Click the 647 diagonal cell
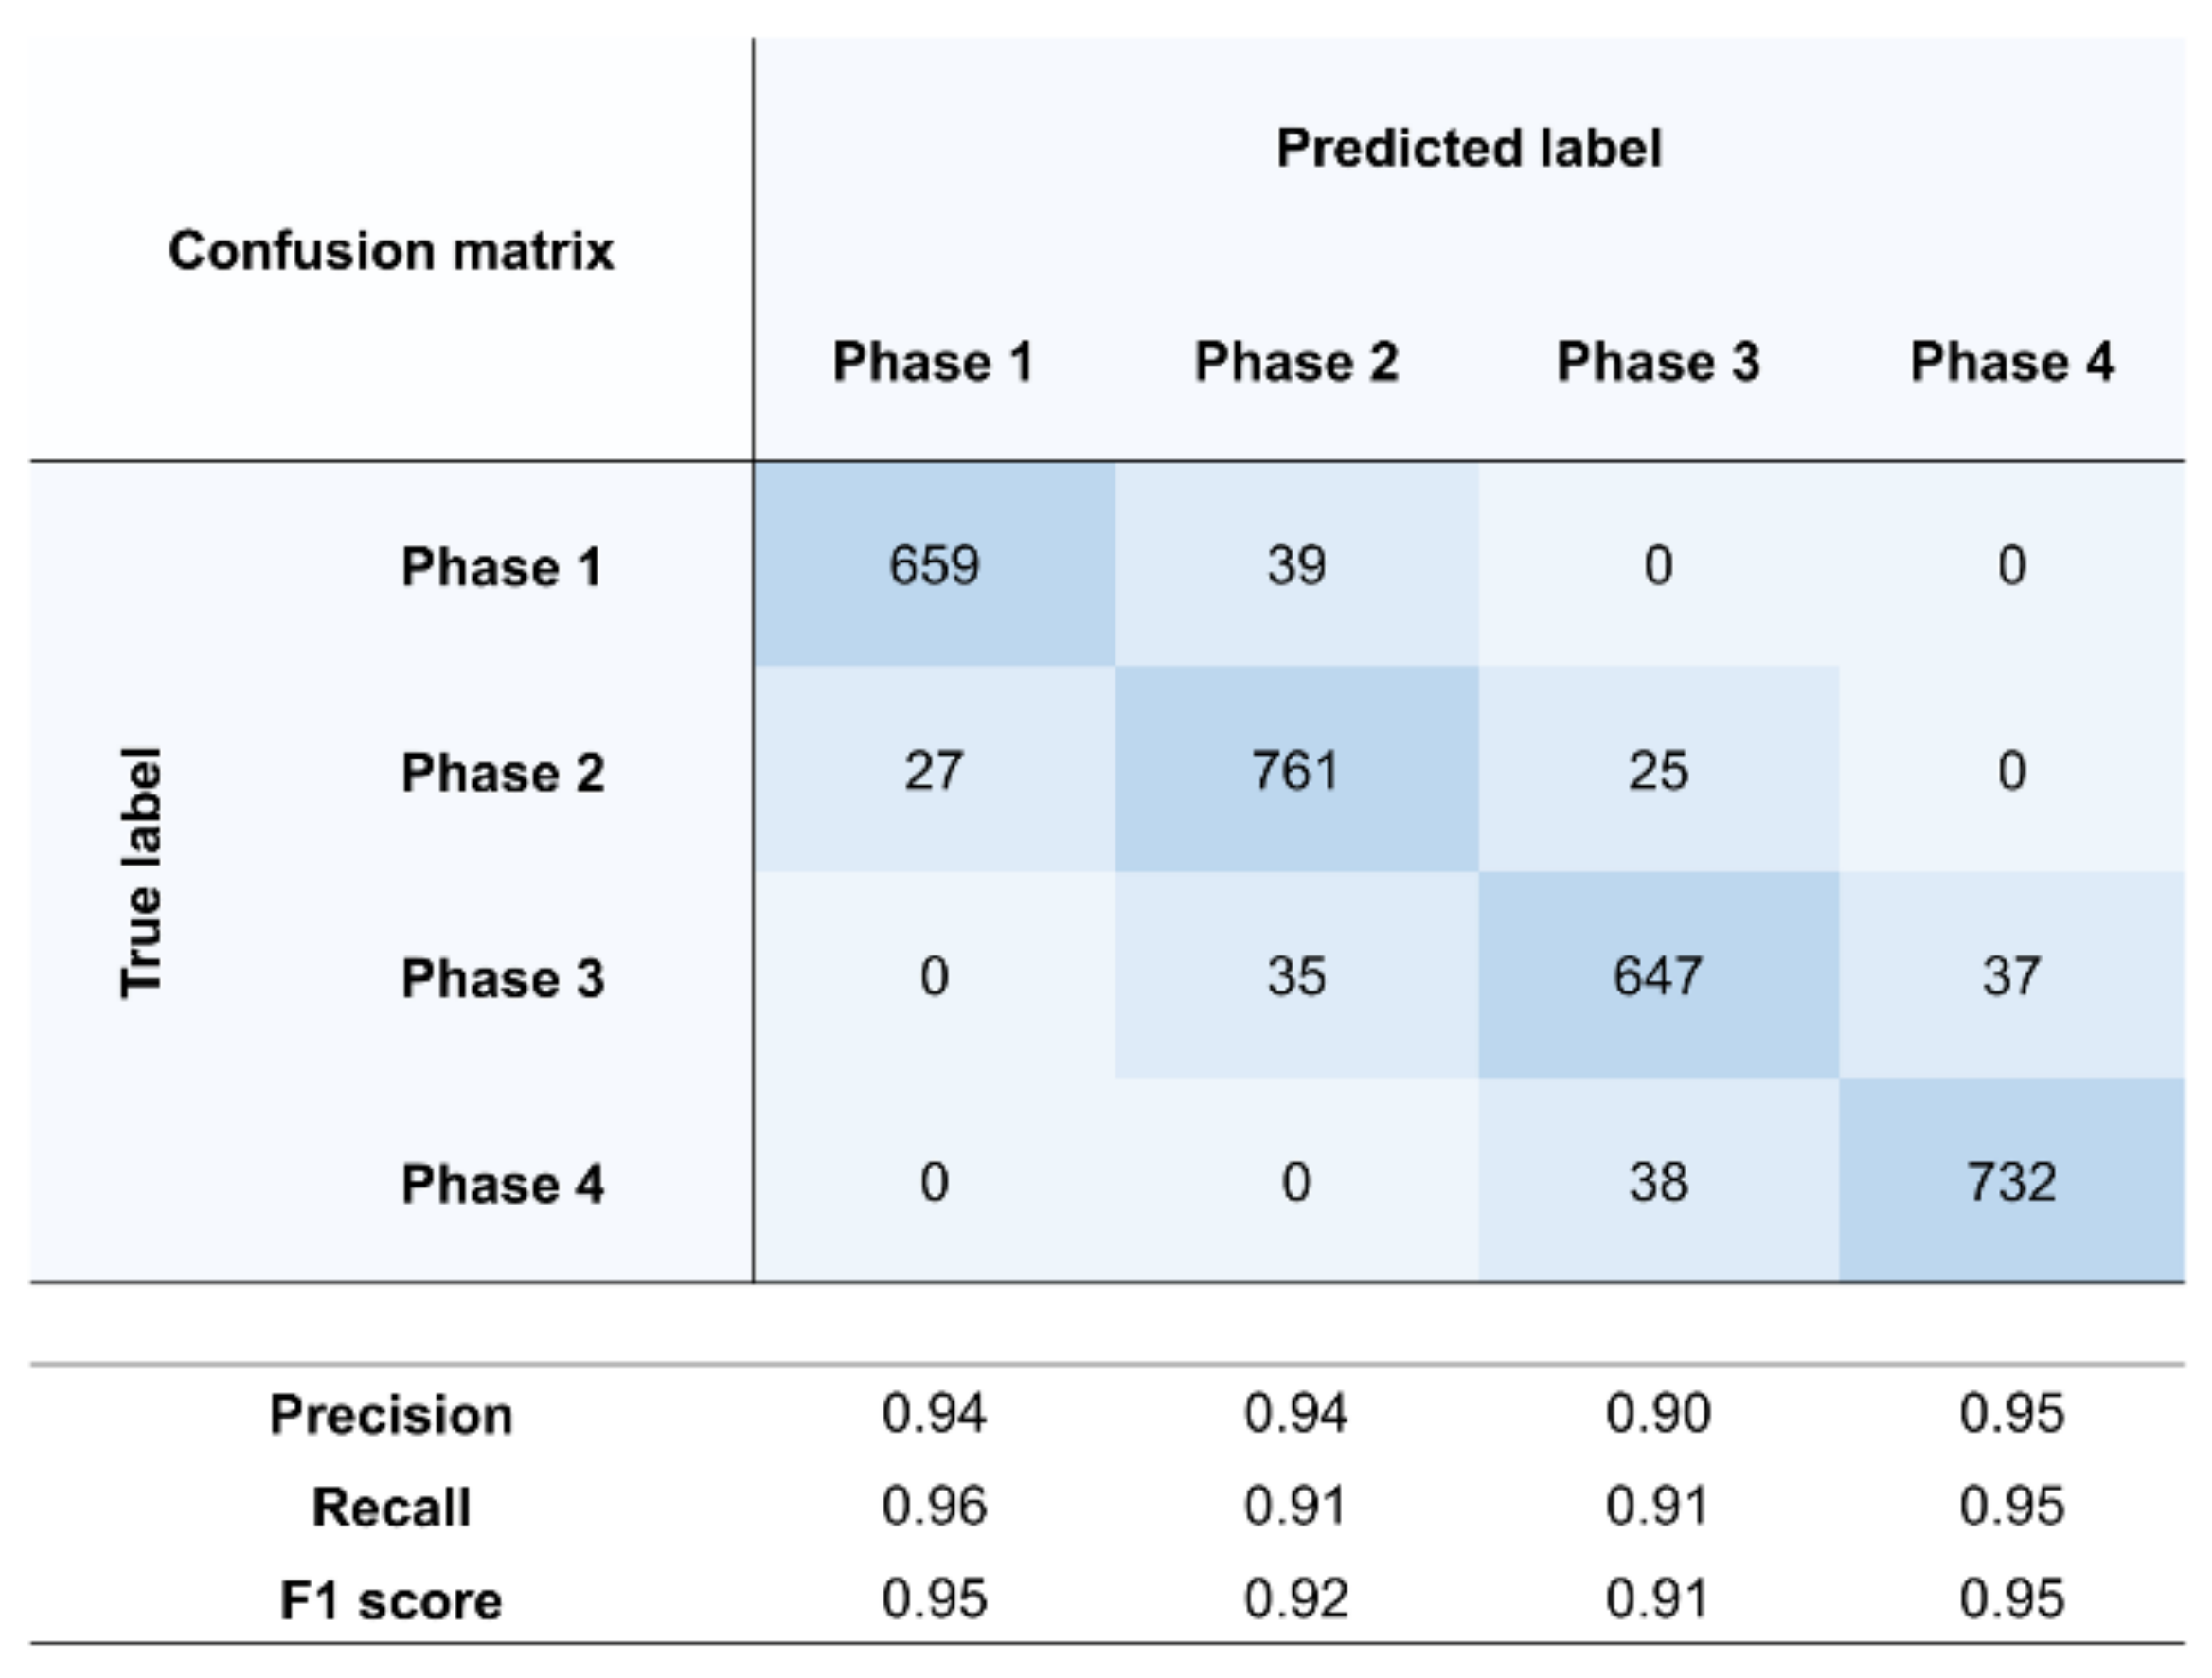The height and width of the screenshot is (1678, 2212). click(1657, 976)
